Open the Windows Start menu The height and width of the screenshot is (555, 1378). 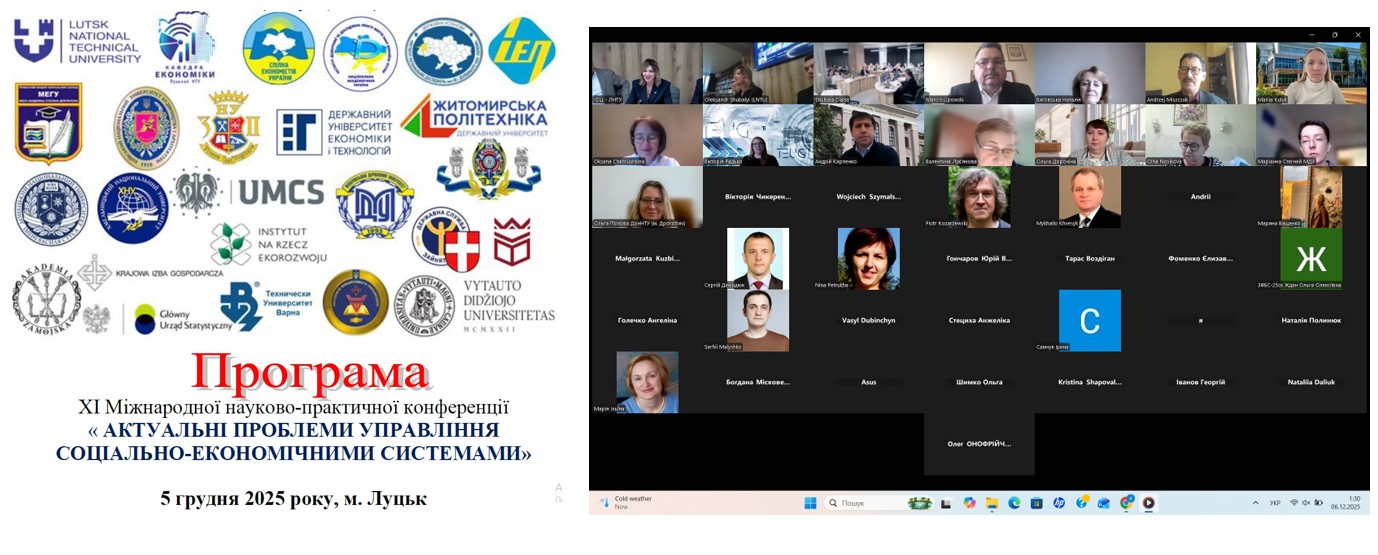[x=810, y=503]
